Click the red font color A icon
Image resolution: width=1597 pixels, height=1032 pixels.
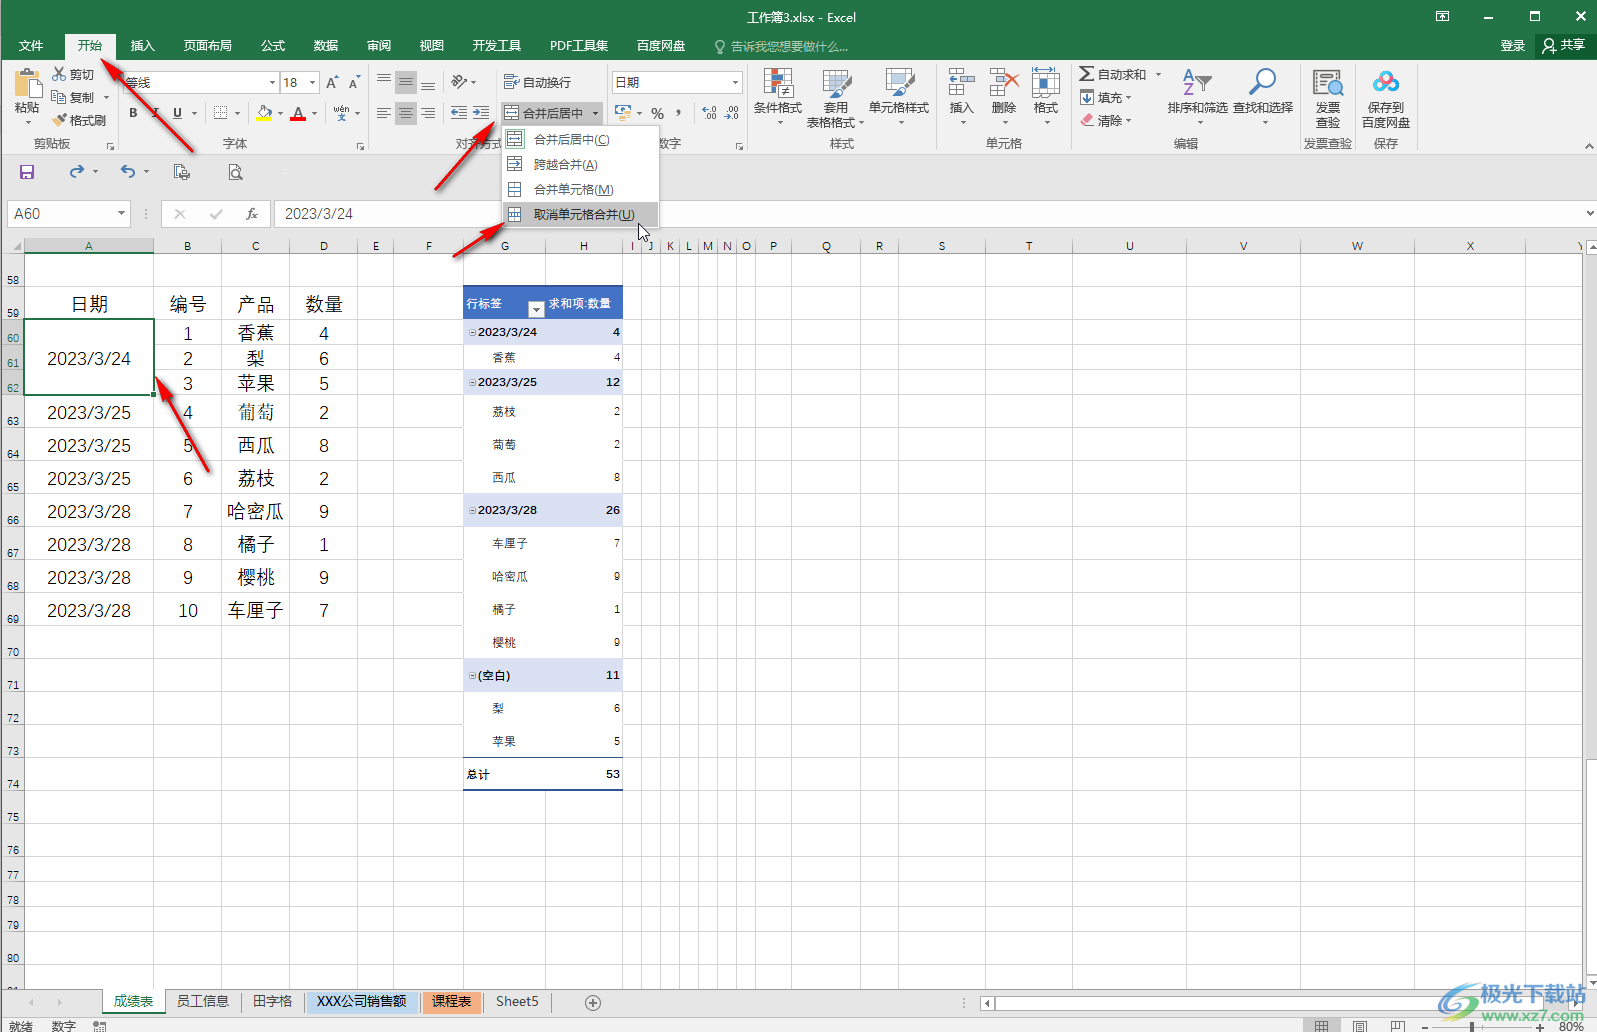[x=298, y=113]
